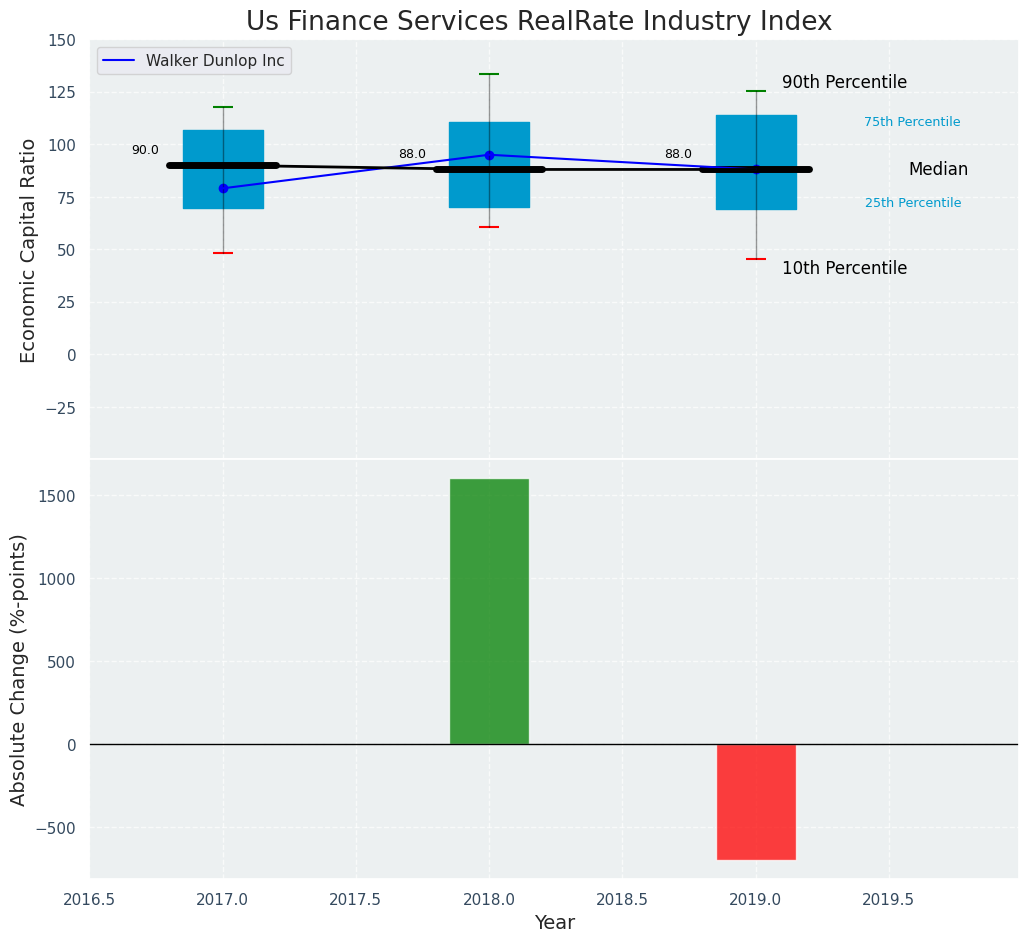Screen dimensions: 1029x942
Task: Click the 75th Percentile annotation label
Action: (912, 122)
